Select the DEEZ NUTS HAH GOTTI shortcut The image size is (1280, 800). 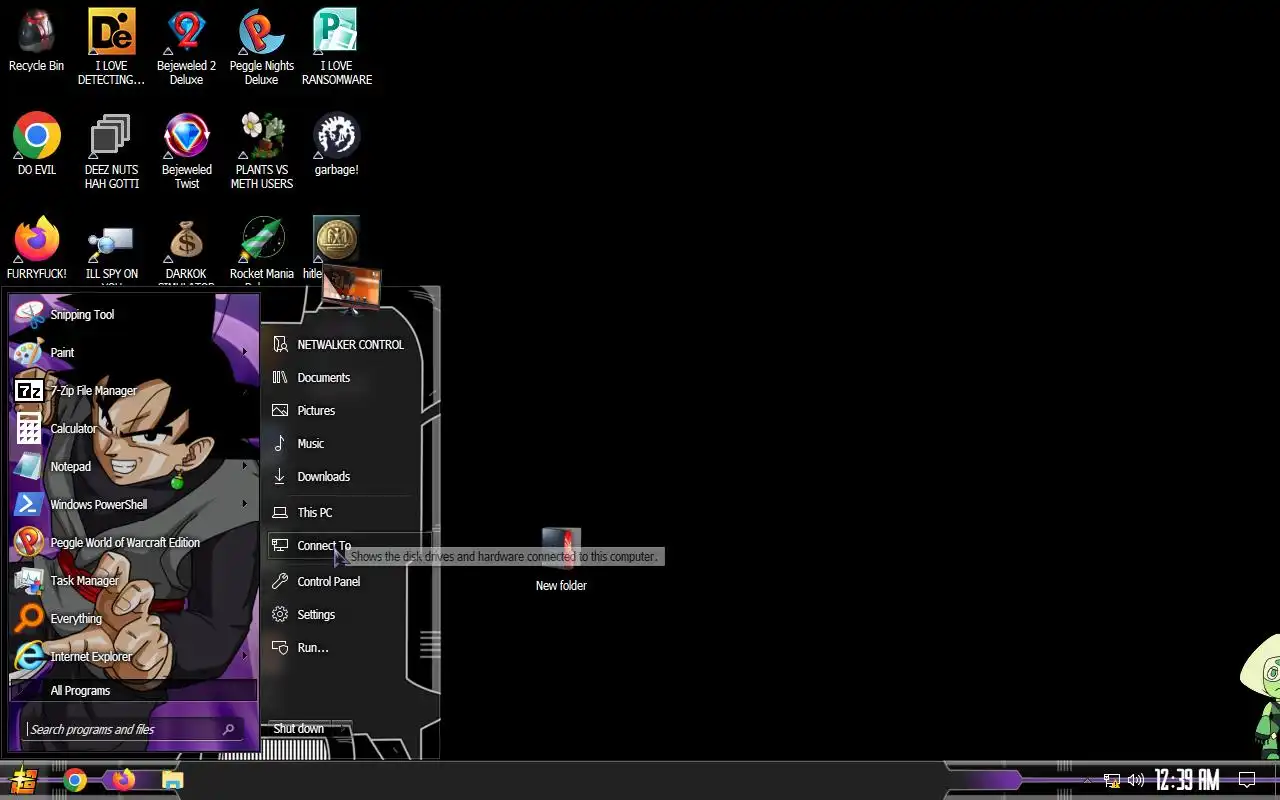(111, 152)
